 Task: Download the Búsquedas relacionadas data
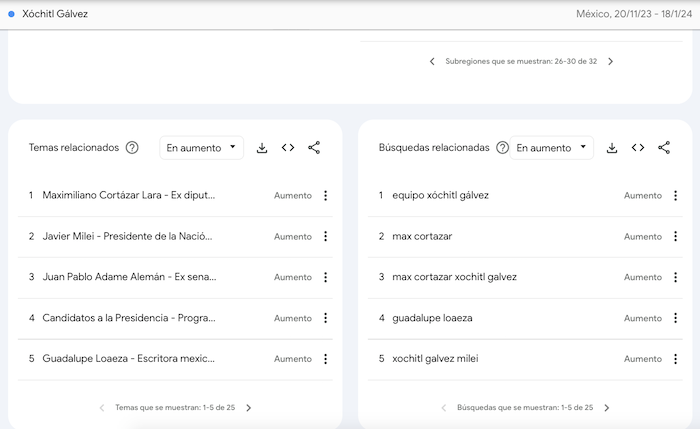click(x=612, y=148)
